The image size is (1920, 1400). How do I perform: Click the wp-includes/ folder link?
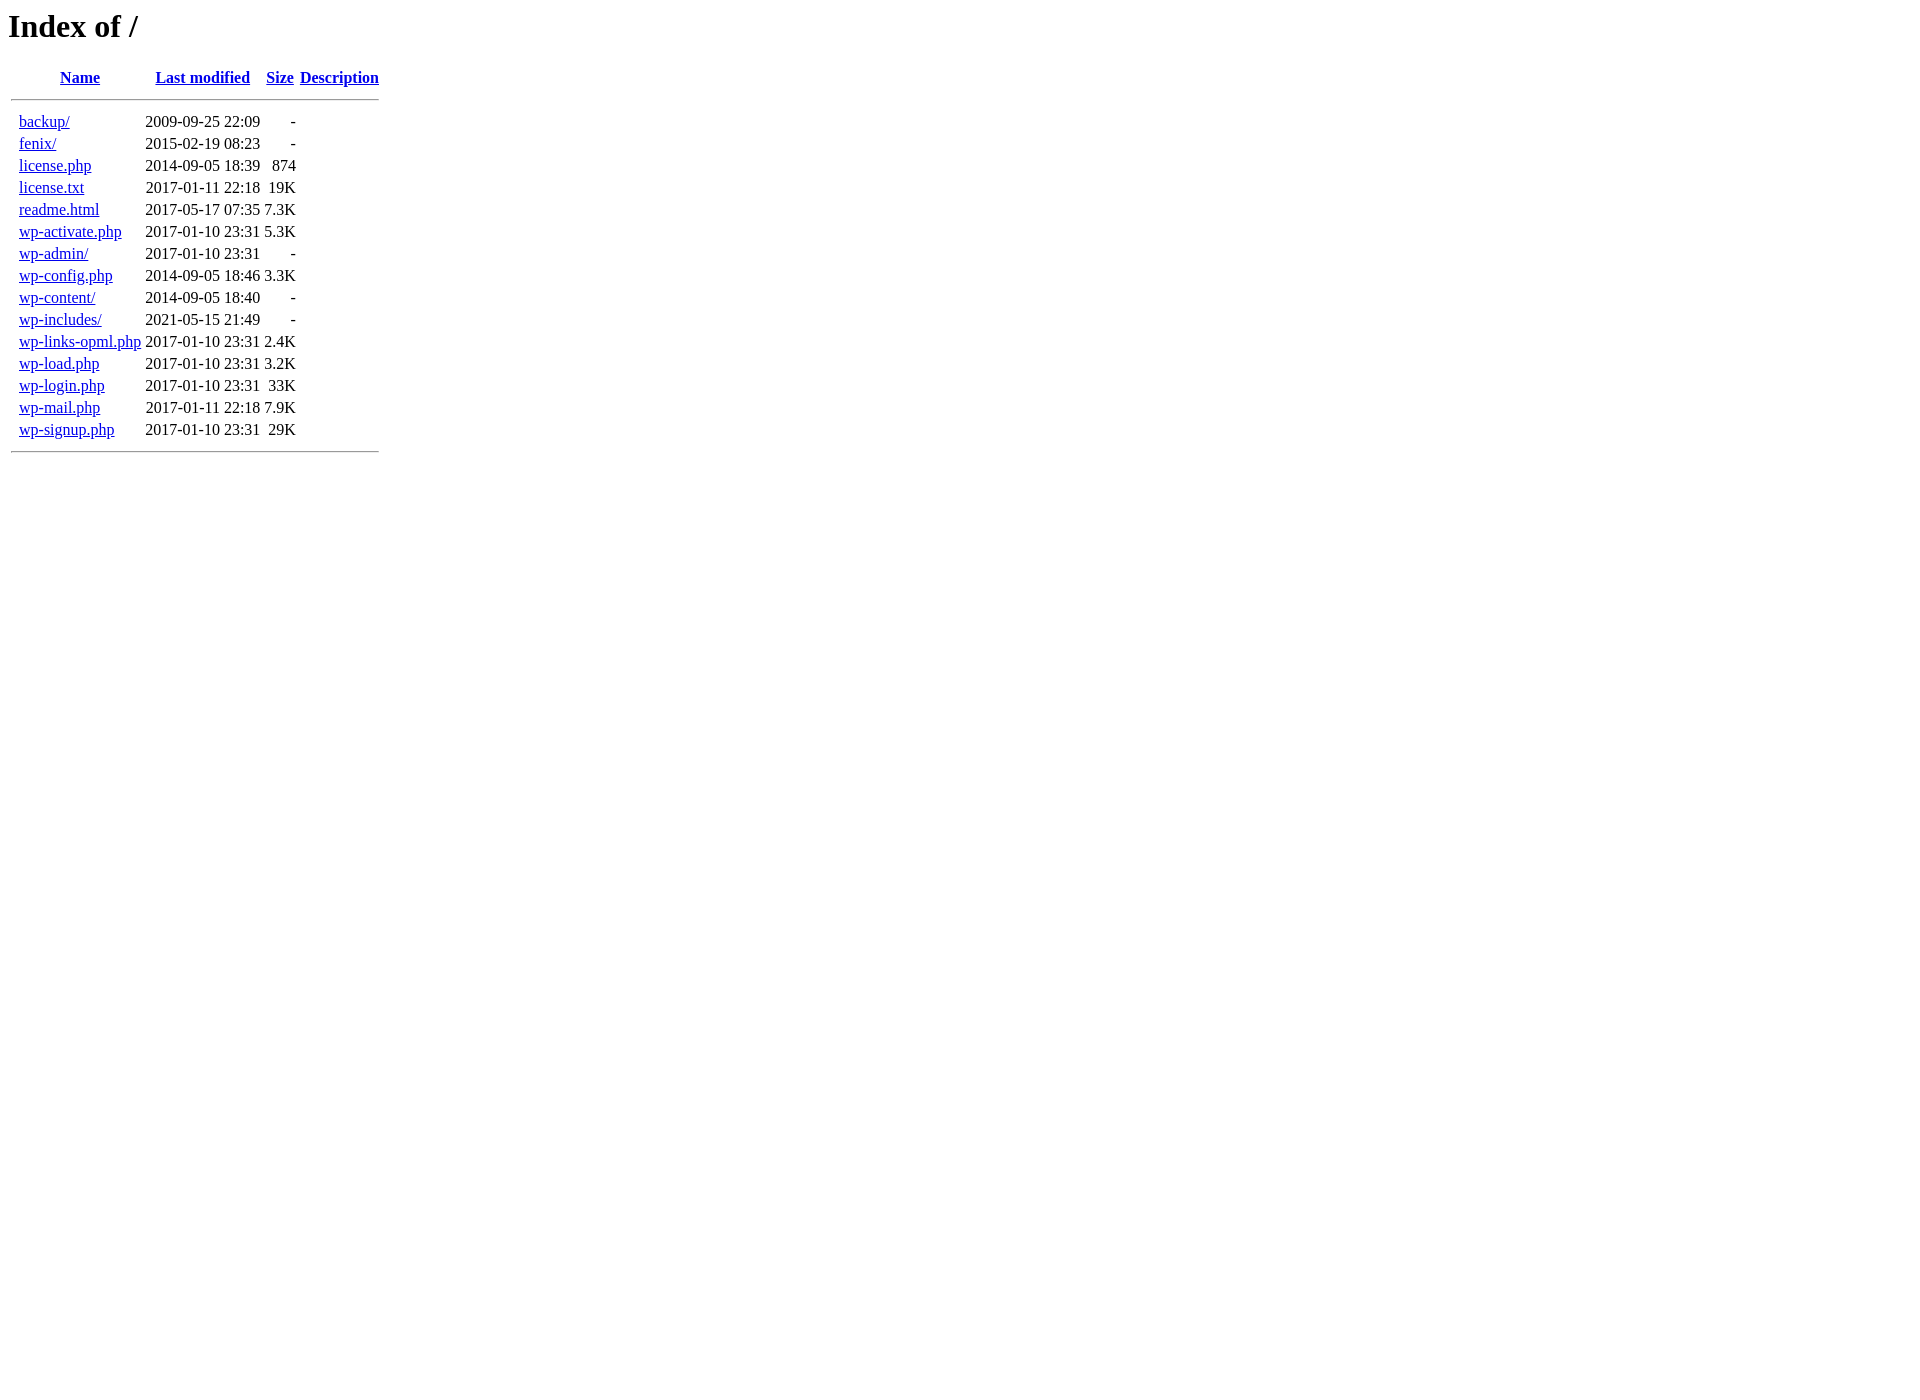(x=60, y=319)
